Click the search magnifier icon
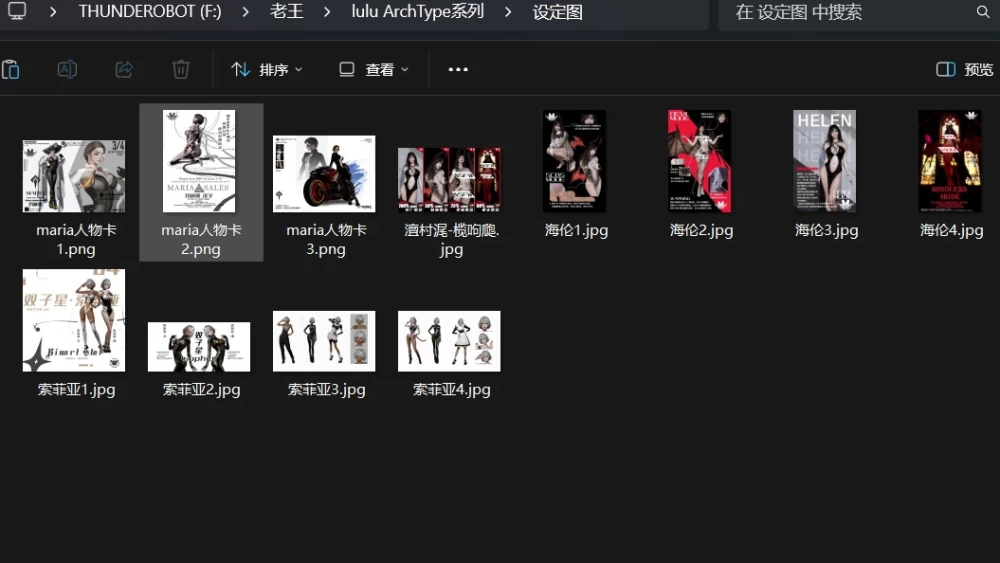This screenshot has width=1000, height=563. click(983, 11)
